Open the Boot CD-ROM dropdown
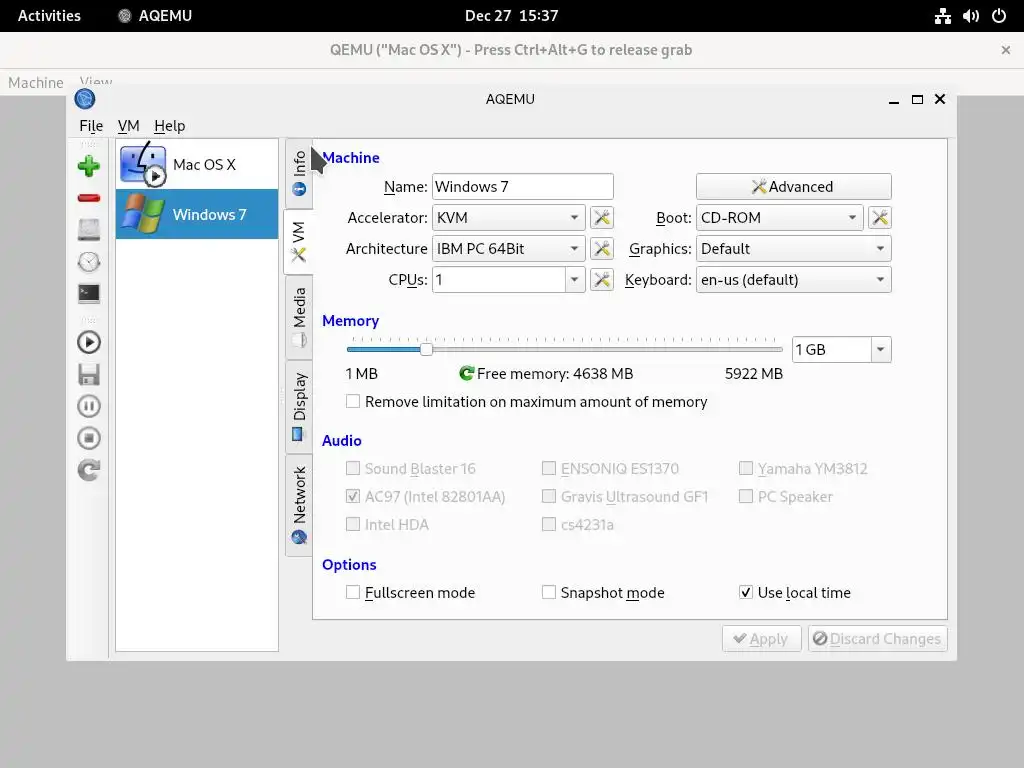Screen dimensions: 1024x768 point(780,217)
